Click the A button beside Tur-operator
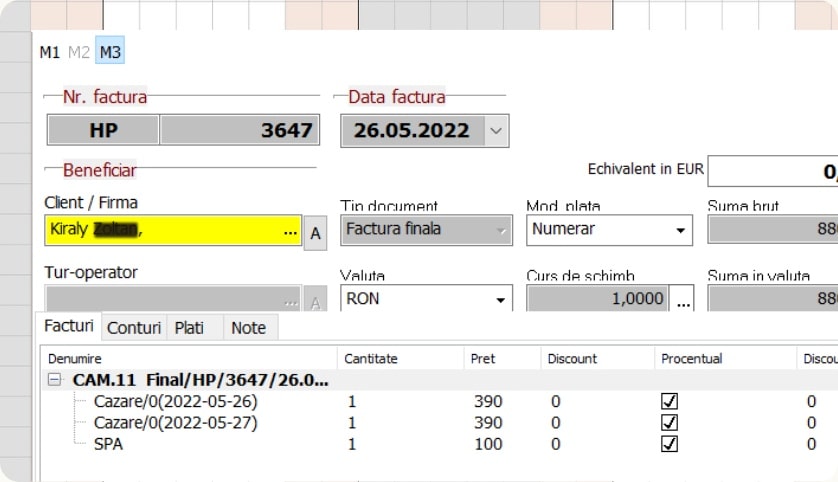838x482 pixels. click(x=316, y=302)
